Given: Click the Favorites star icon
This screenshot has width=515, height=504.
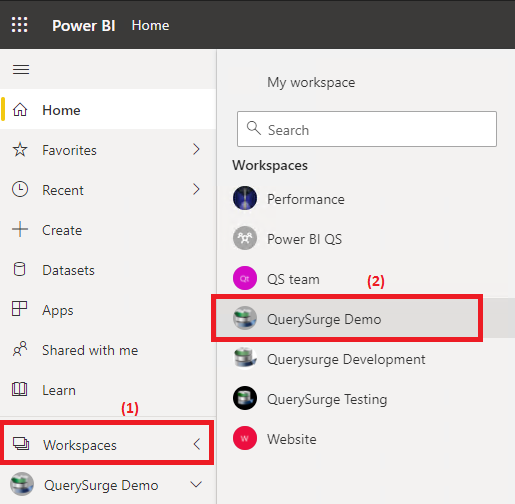Looking at the screenshot, I should point(20,150).
